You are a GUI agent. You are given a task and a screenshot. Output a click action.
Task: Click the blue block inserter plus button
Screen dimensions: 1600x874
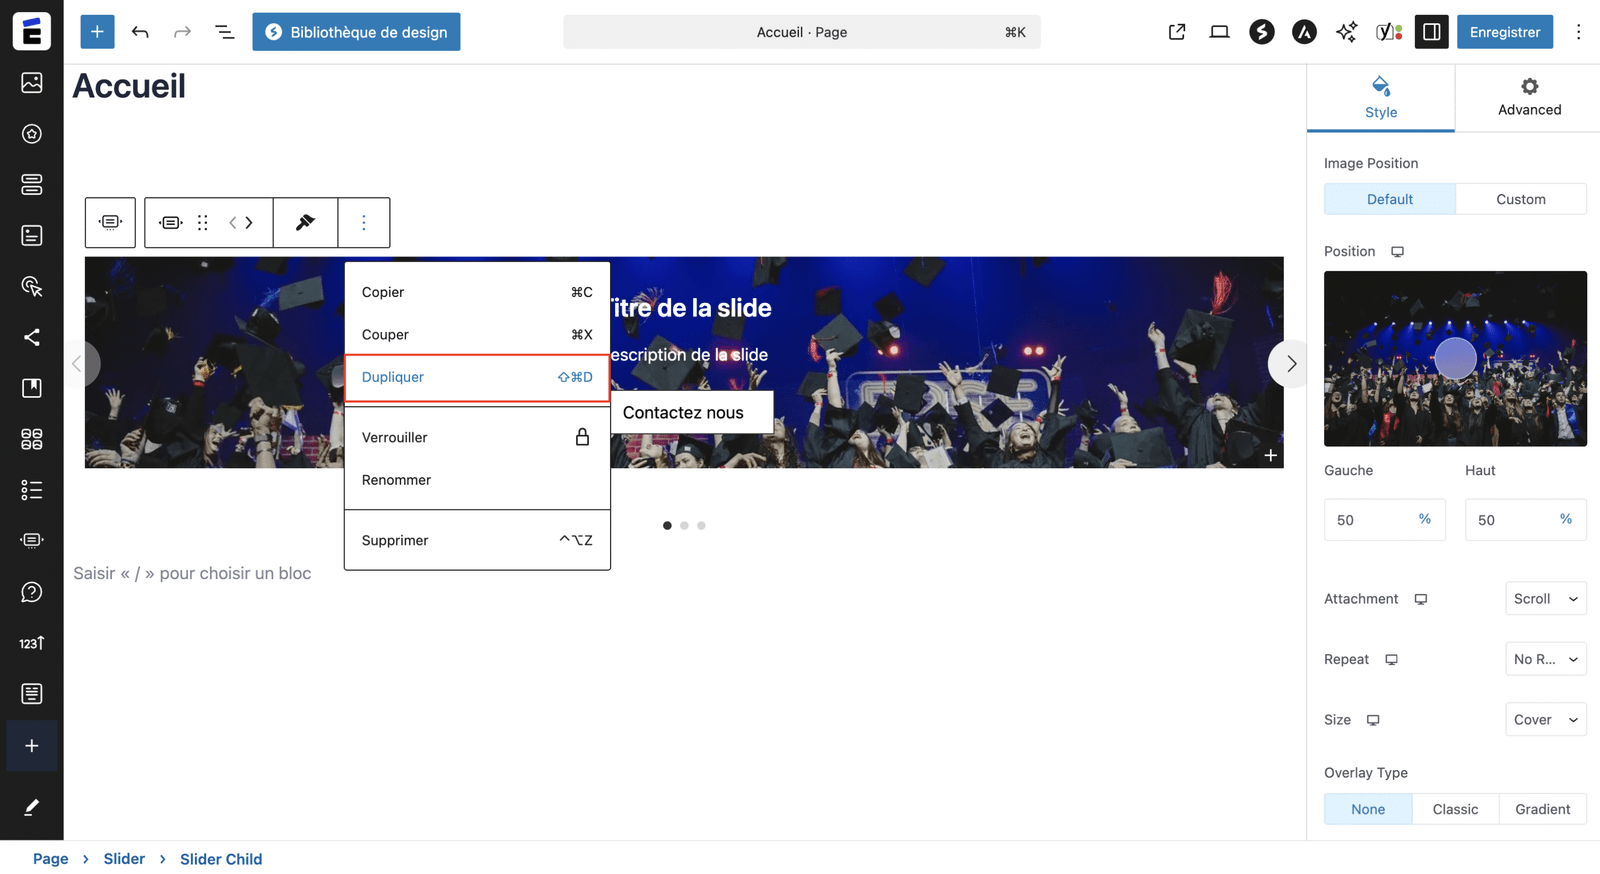point(97,32)
